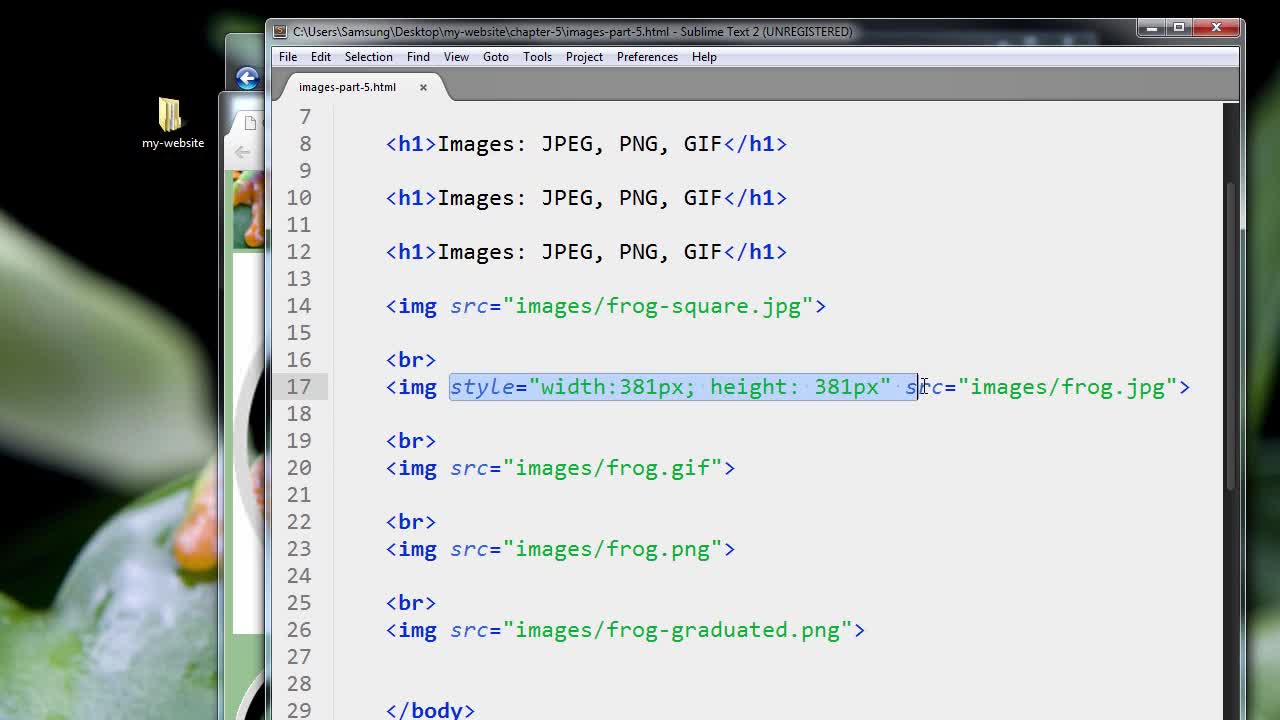
Task: Click the br tag on line 25
Action: click(x=411, y=603)
